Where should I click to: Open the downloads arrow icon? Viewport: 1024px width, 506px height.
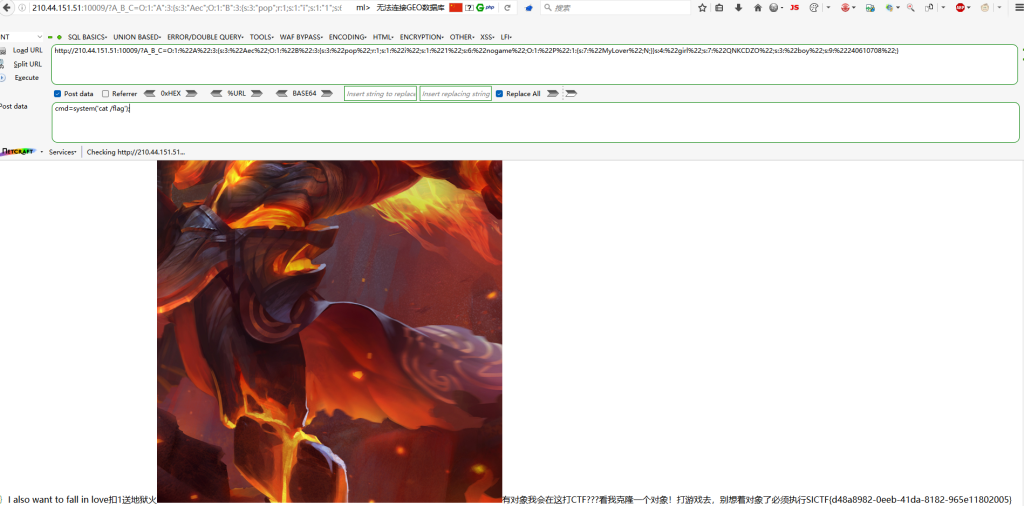[x=738, y=7]
